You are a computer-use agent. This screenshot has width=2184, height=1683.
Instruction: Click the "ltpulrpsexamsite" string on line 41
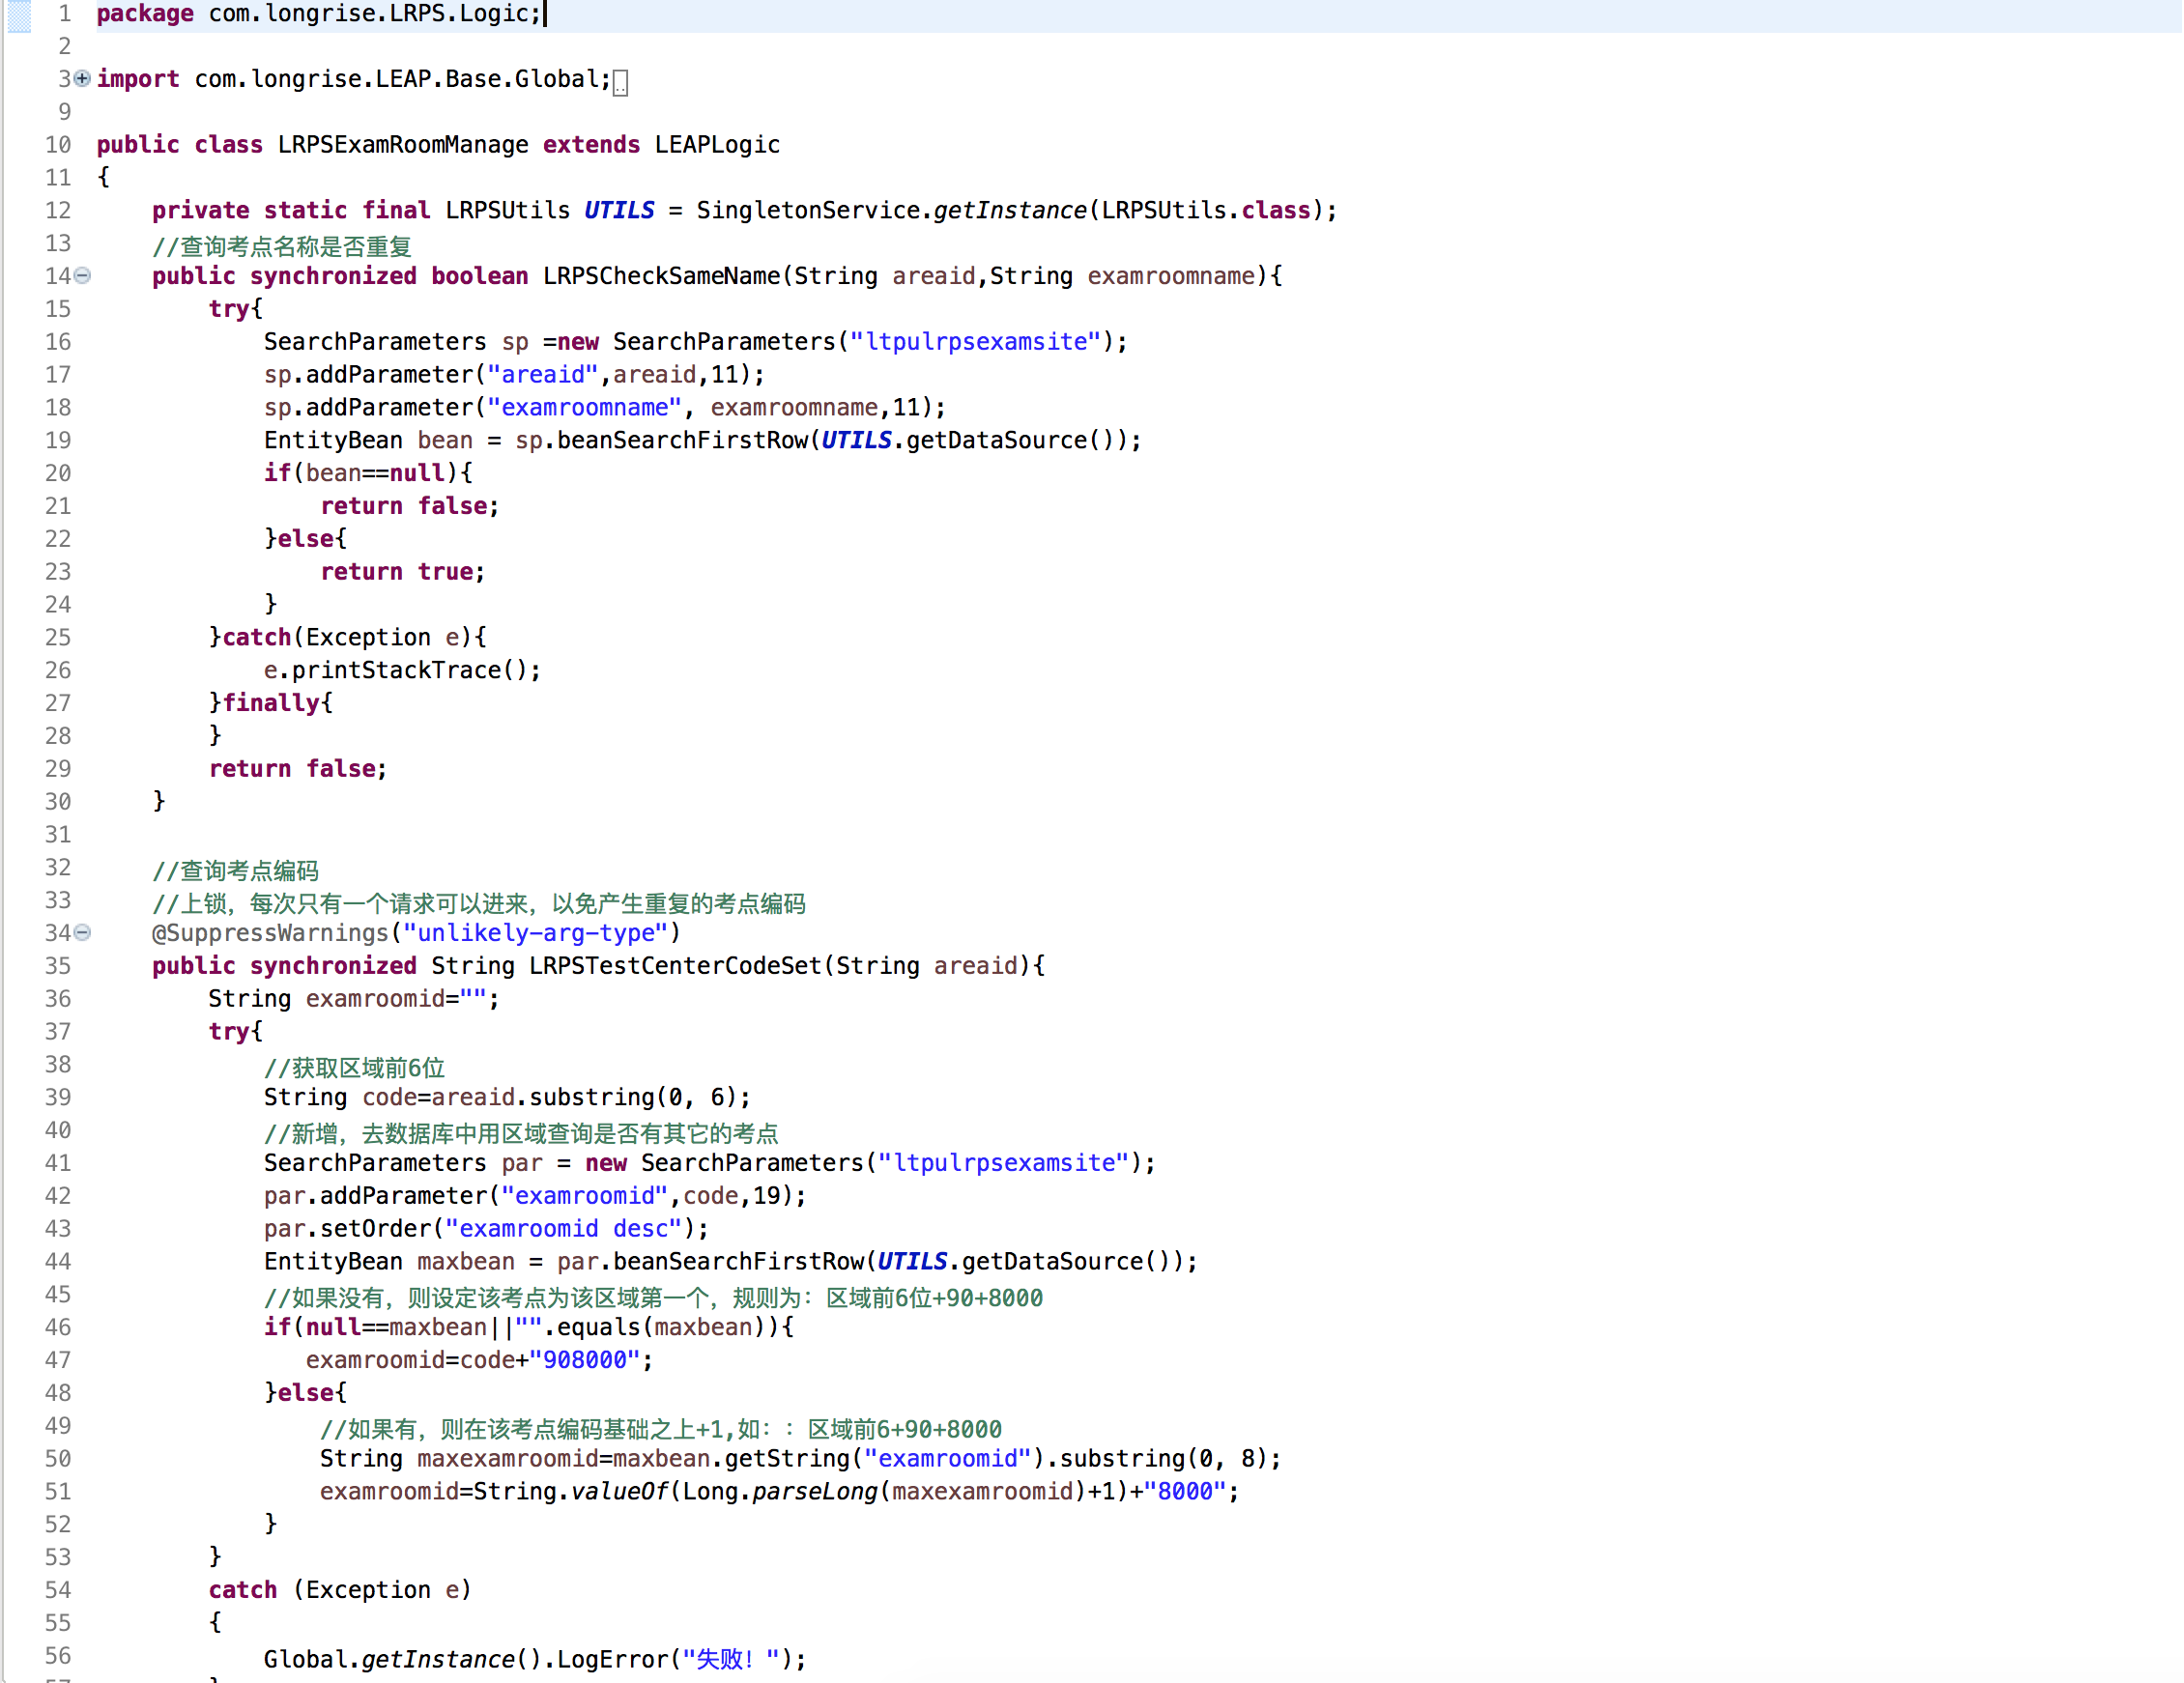[1003, 1163]
